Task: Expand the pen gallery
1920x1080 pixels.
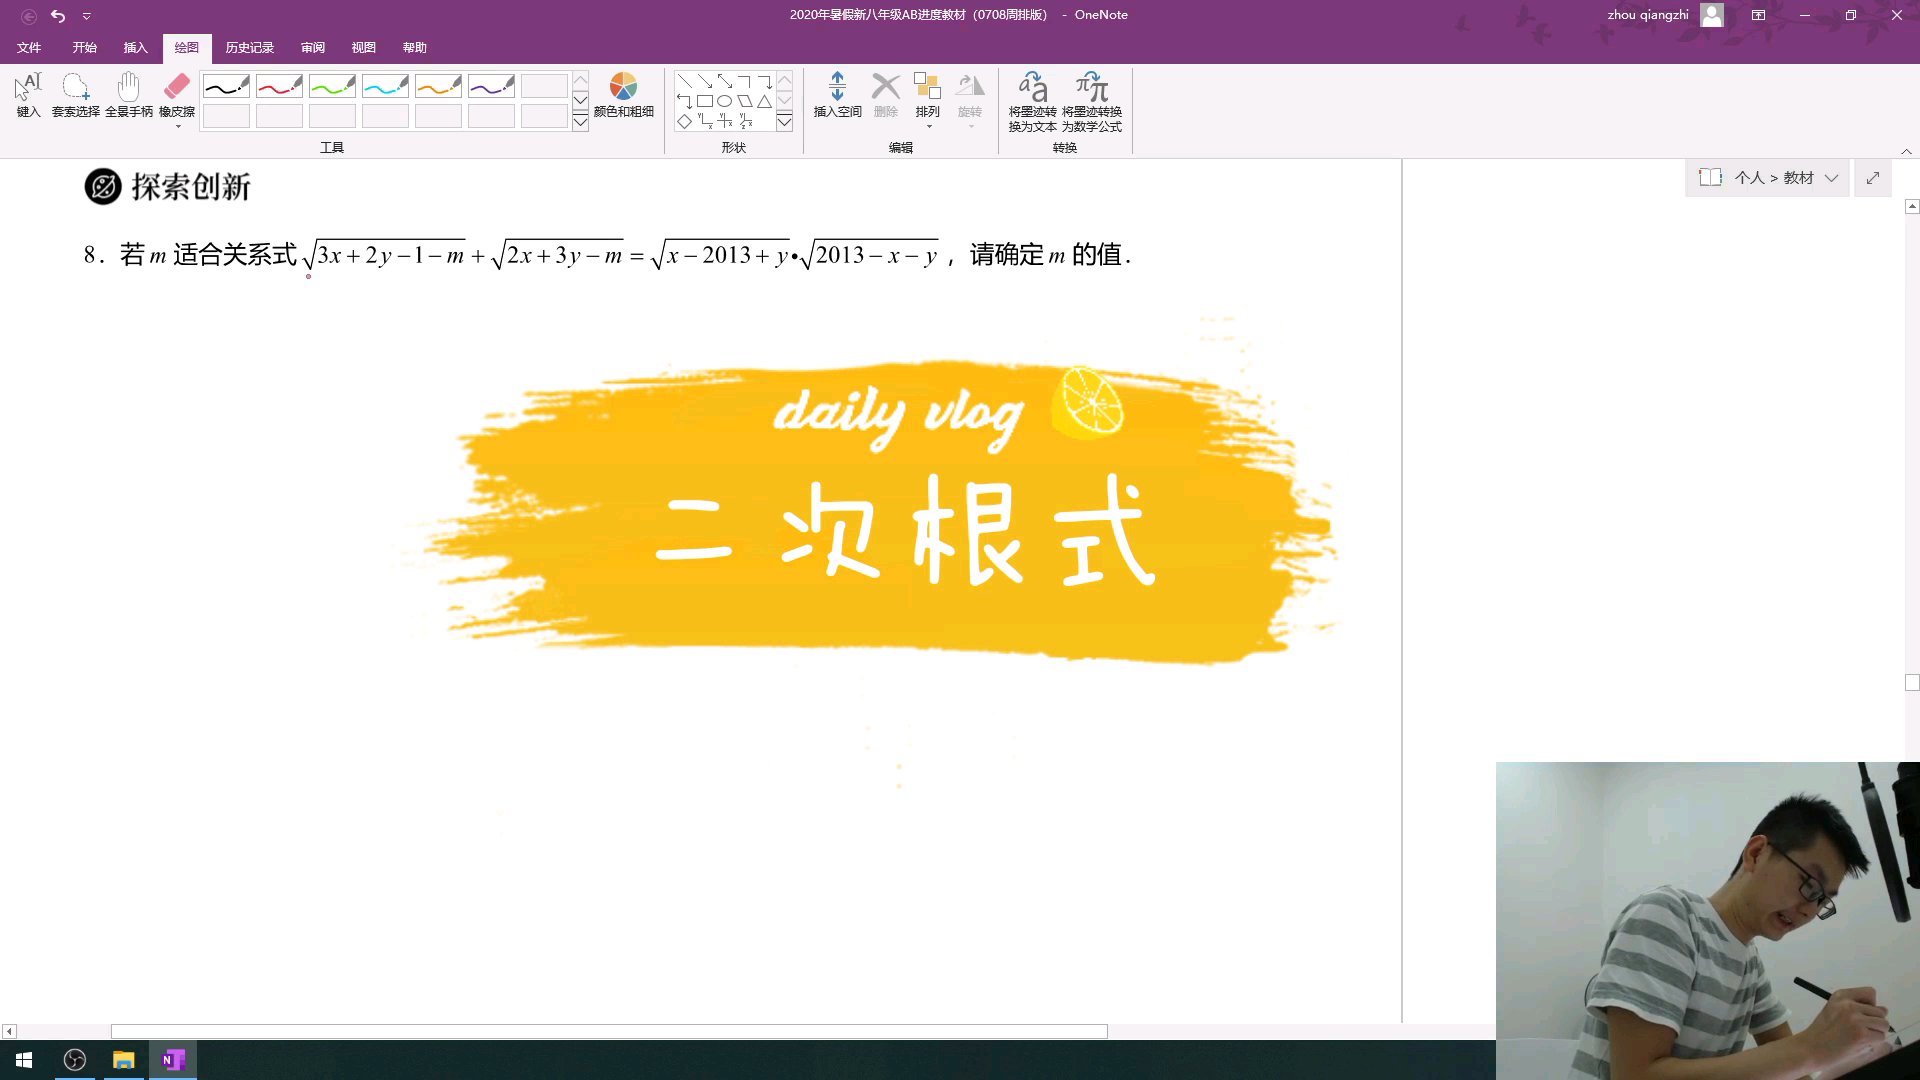Action: [580, 122]
